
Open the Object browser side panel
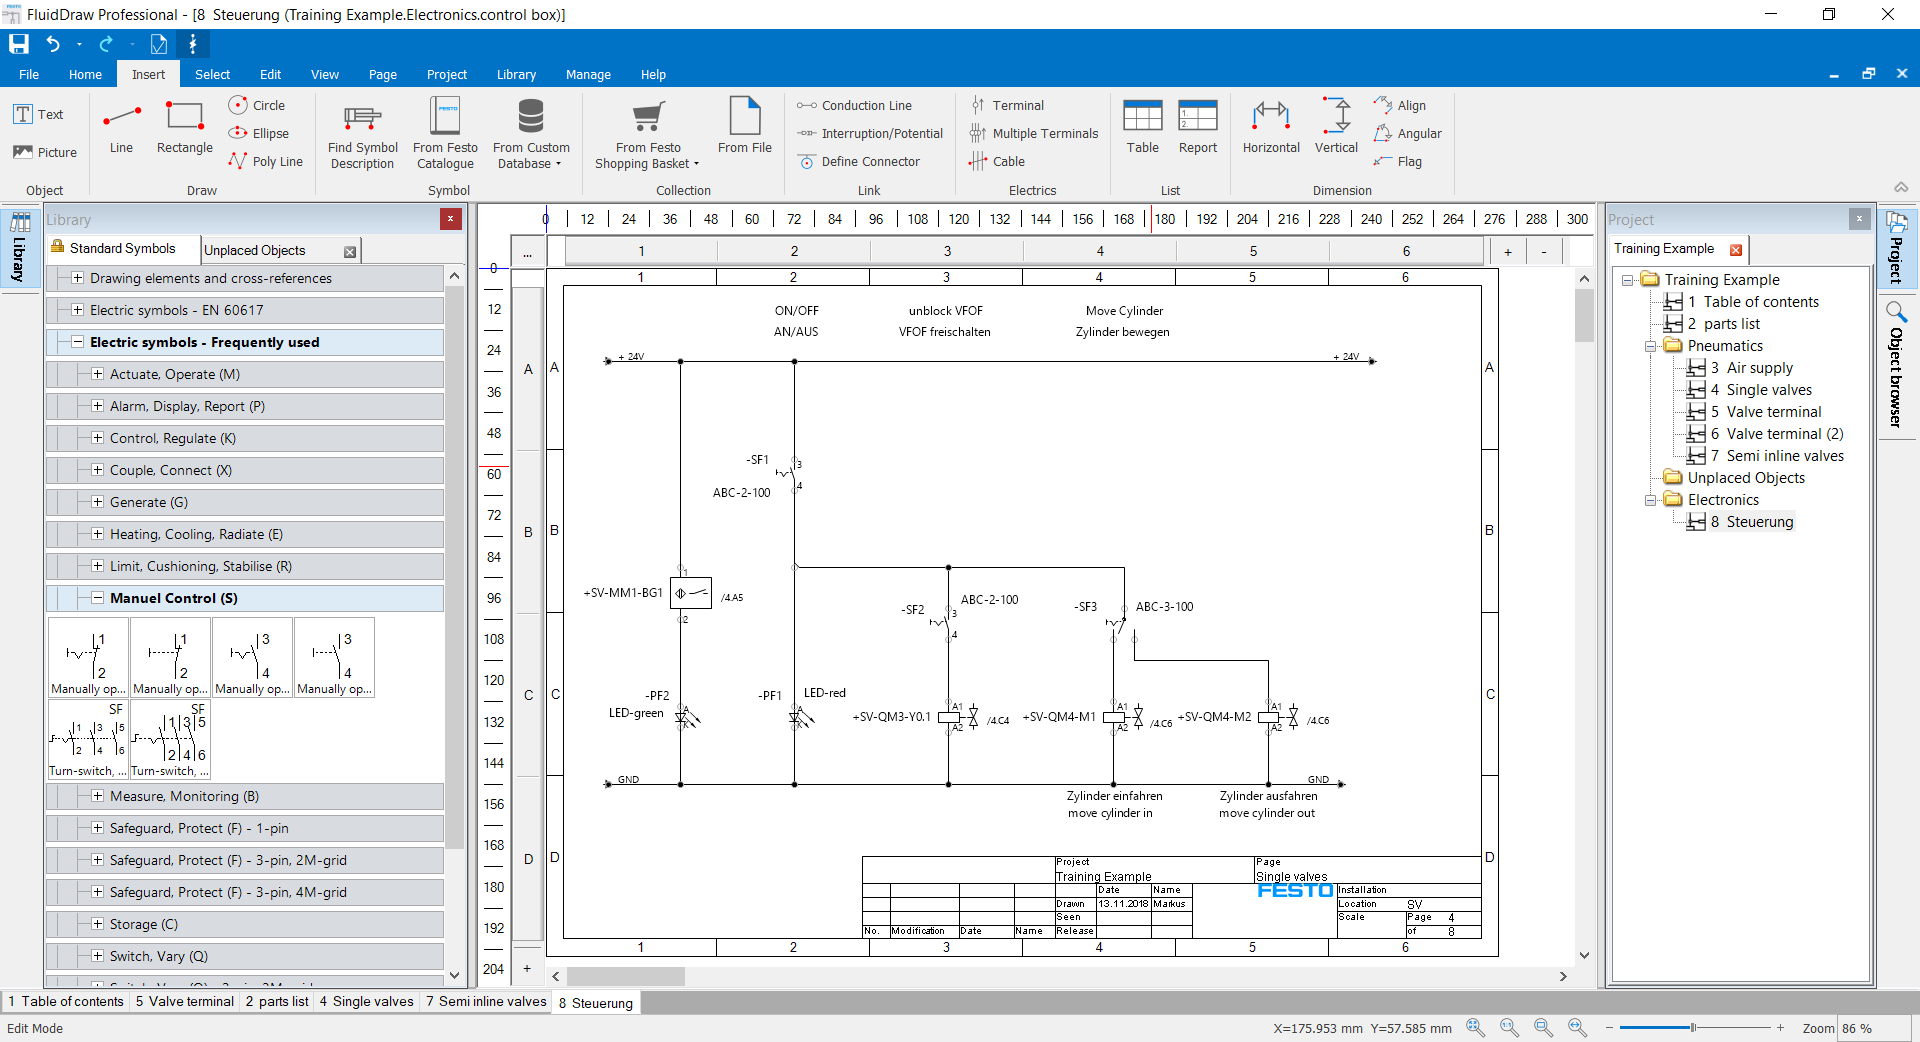coord(1896,365)
